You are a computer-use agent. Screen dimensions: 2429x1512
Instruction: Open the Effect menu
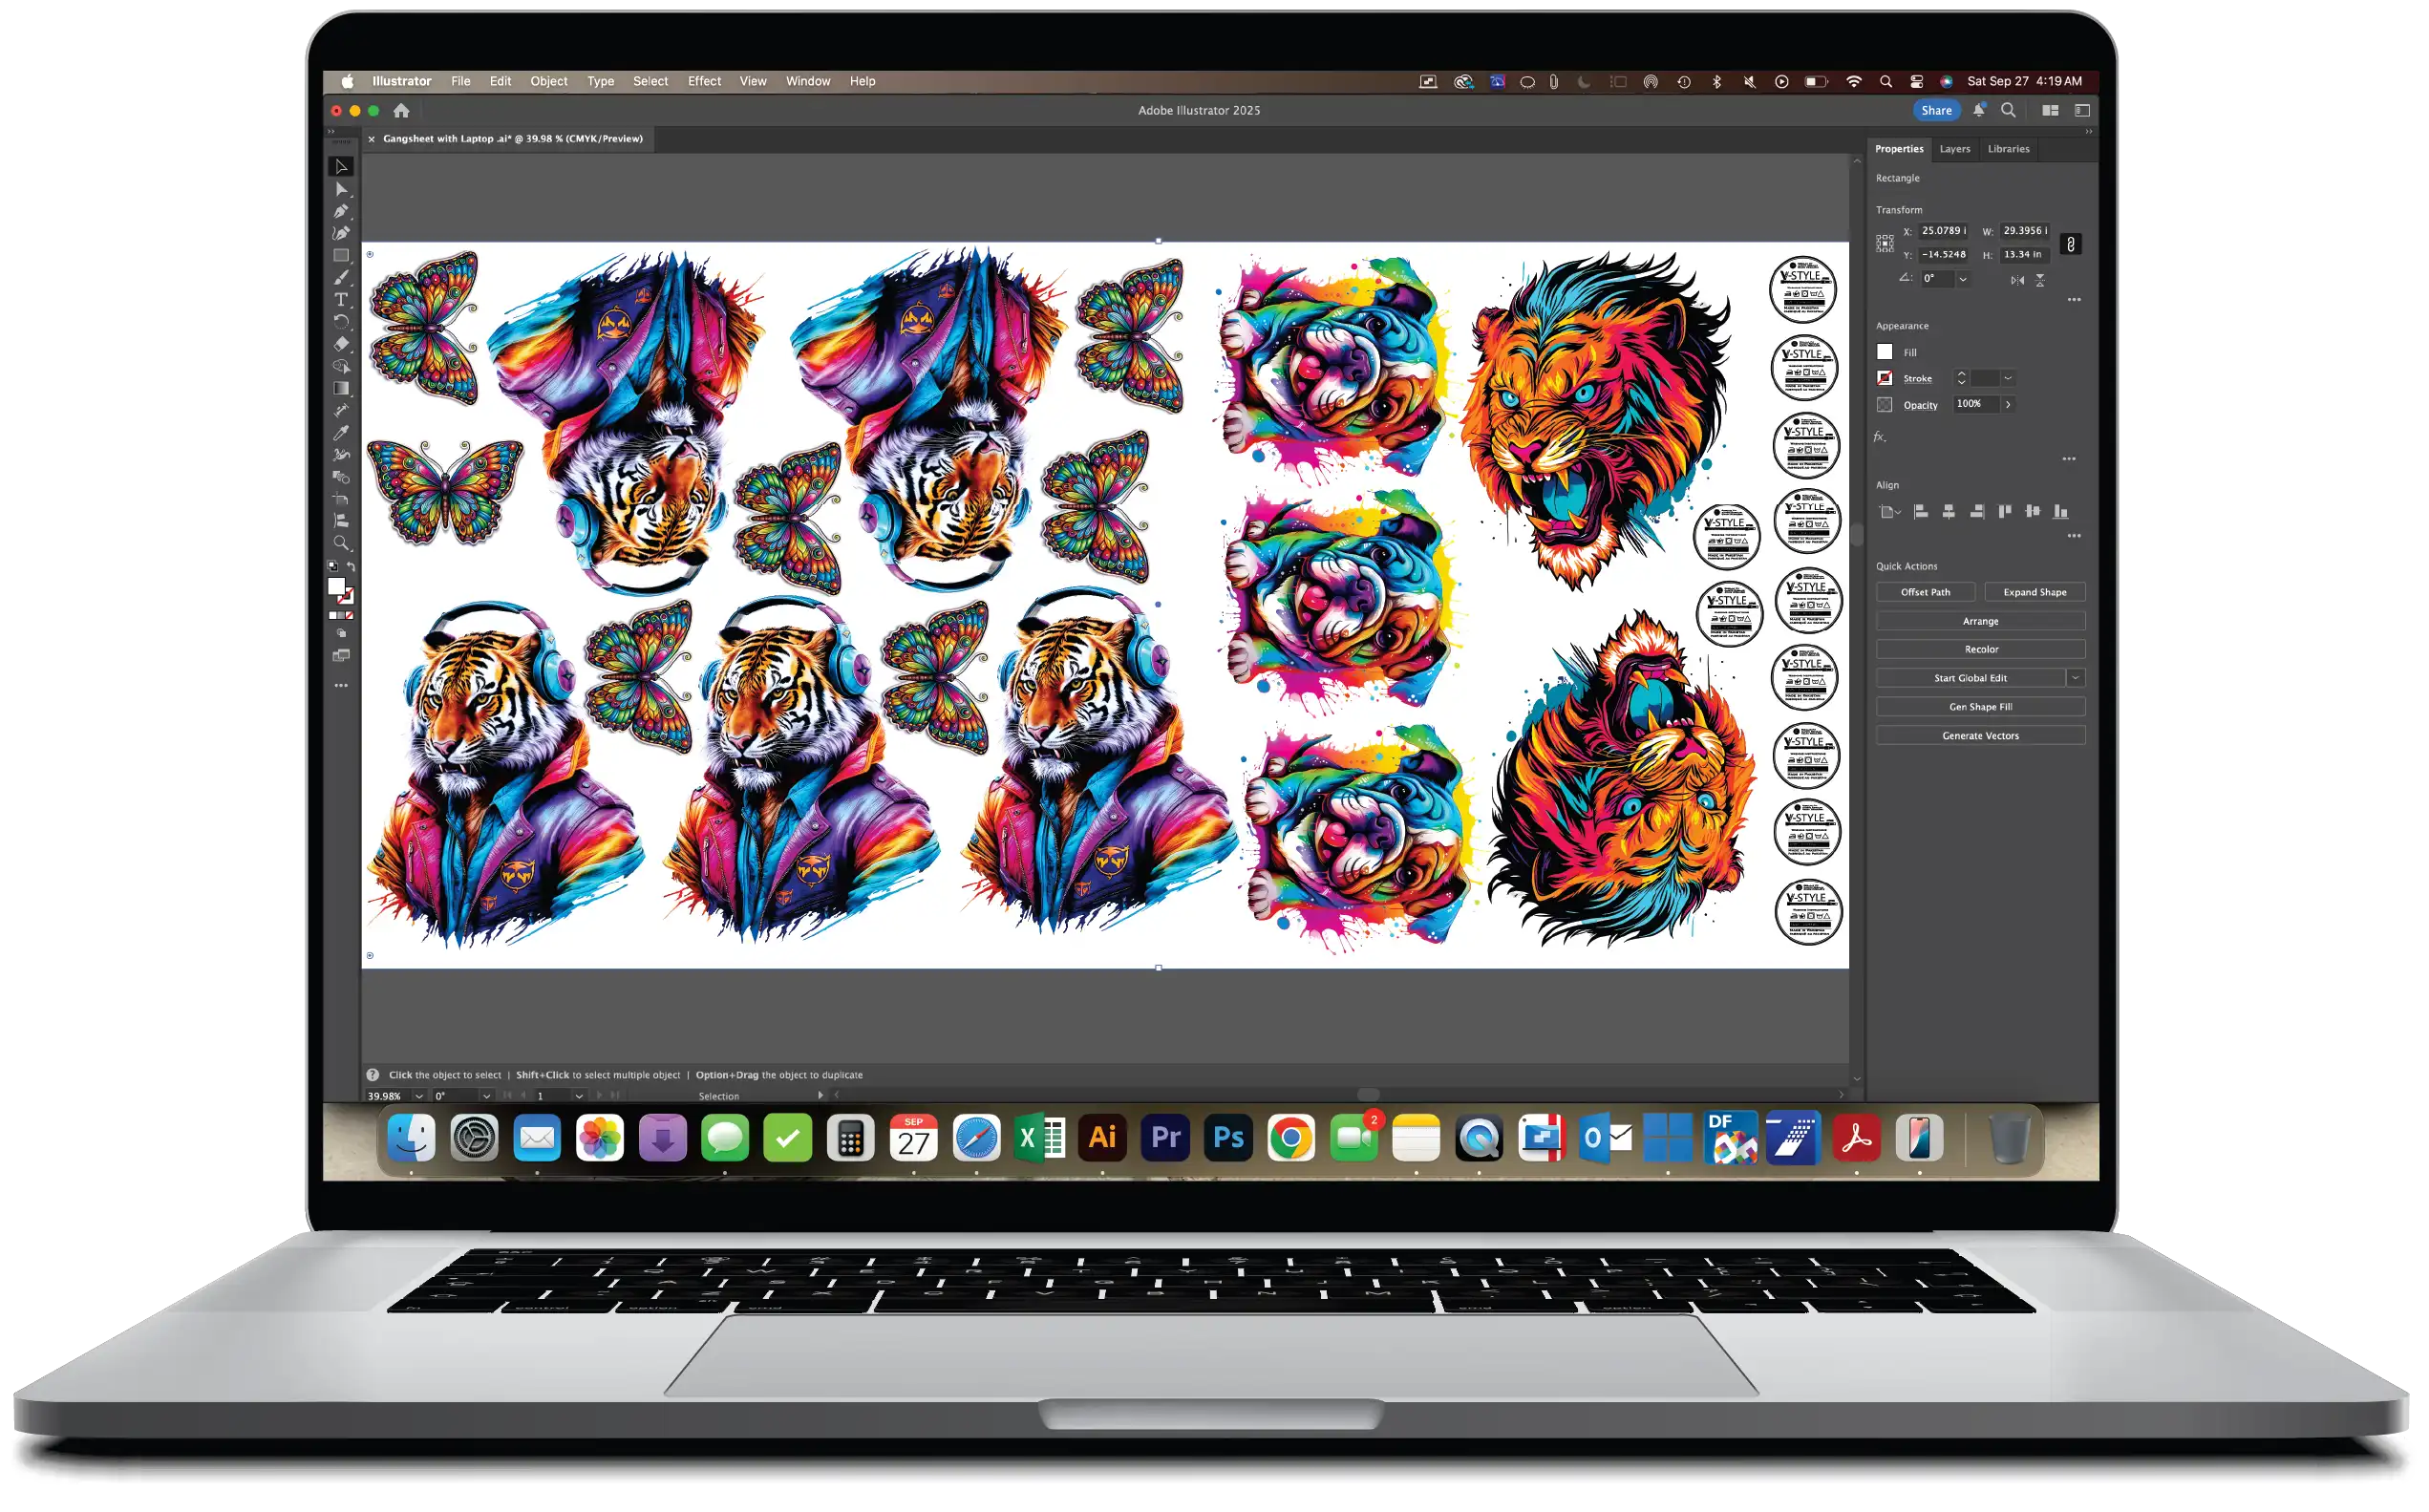tap(704, 81)
